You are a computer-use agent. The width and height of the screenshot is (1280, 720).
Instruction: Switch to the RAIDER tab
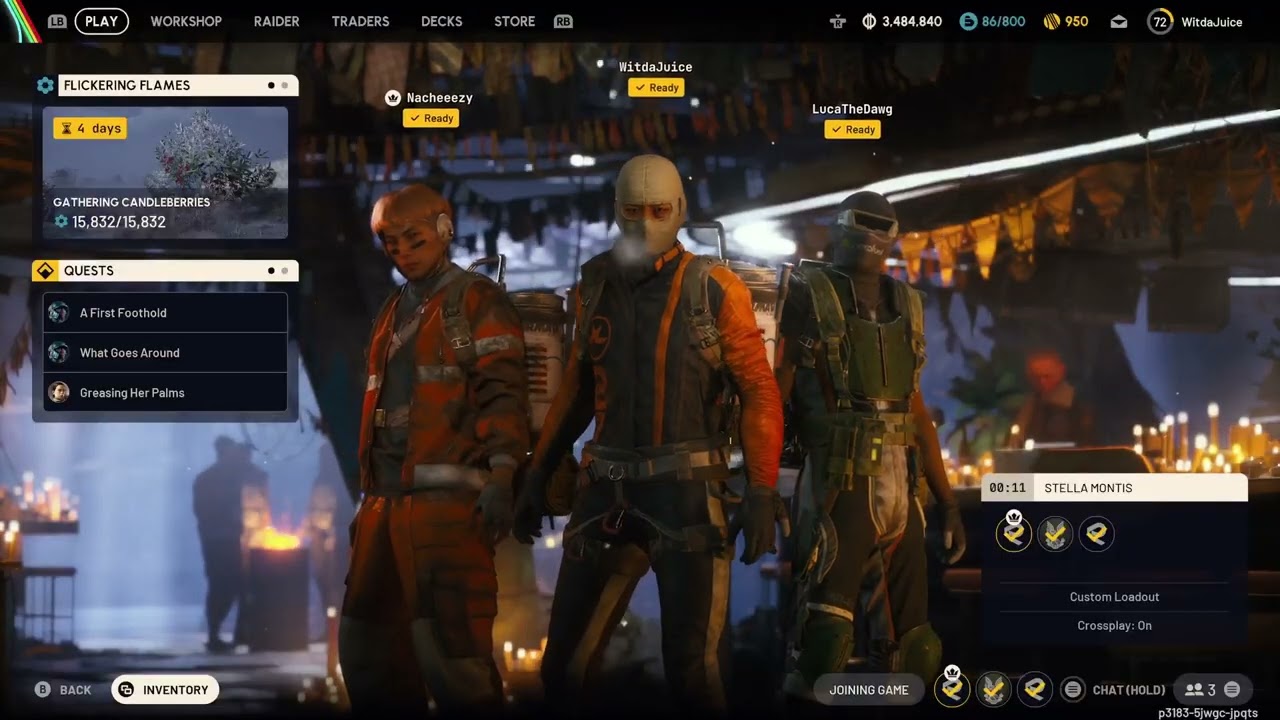[276, 21]
